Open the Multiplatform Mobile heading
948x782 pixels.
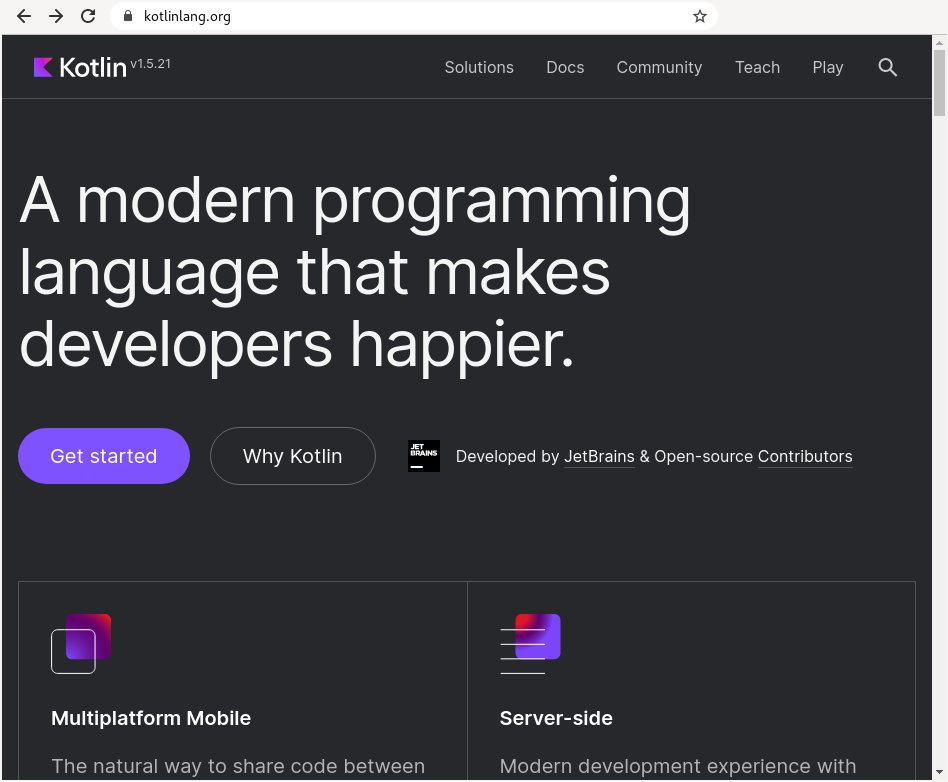[x=151, y=718]
